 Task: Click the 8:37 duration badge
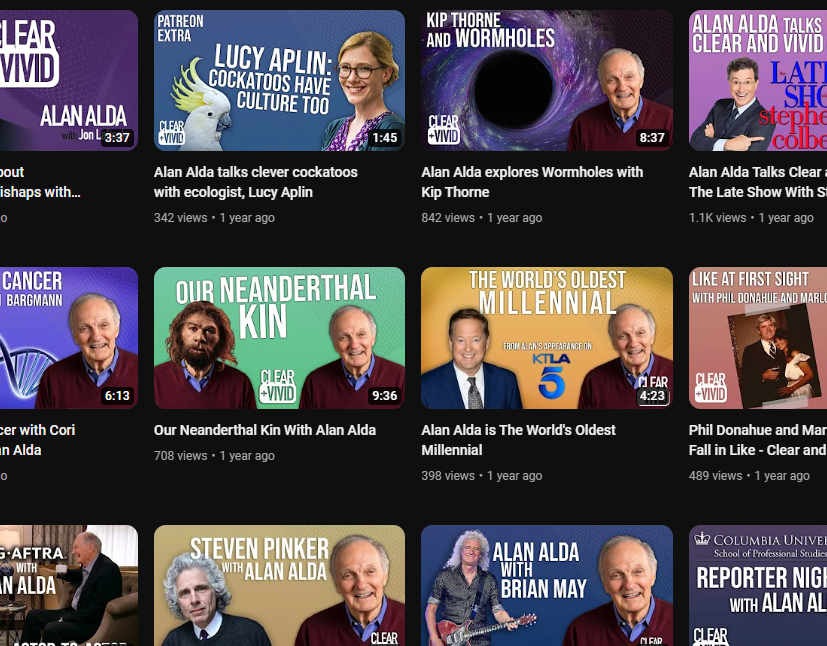tap(652, 138)
